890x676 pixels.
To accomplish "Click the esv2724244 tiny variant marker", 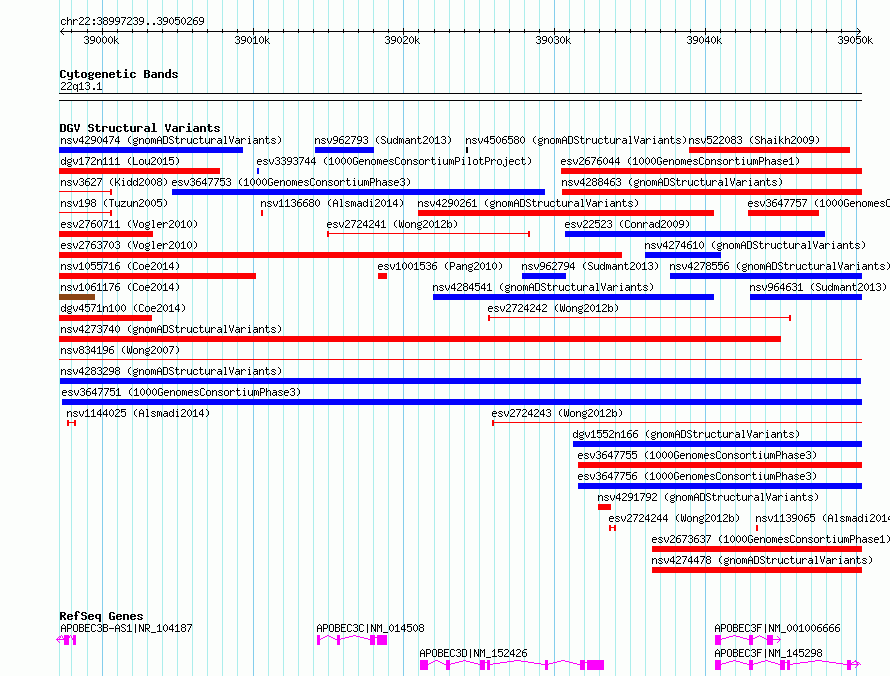I will 612,528.
